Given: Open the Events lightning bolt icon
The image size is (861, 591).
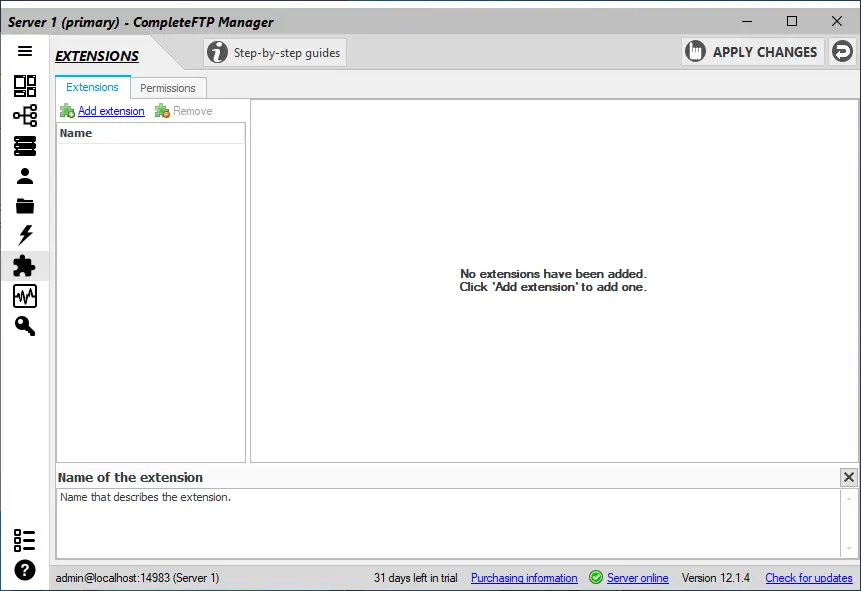Looking at the screenshot, I should click(25, 235).
